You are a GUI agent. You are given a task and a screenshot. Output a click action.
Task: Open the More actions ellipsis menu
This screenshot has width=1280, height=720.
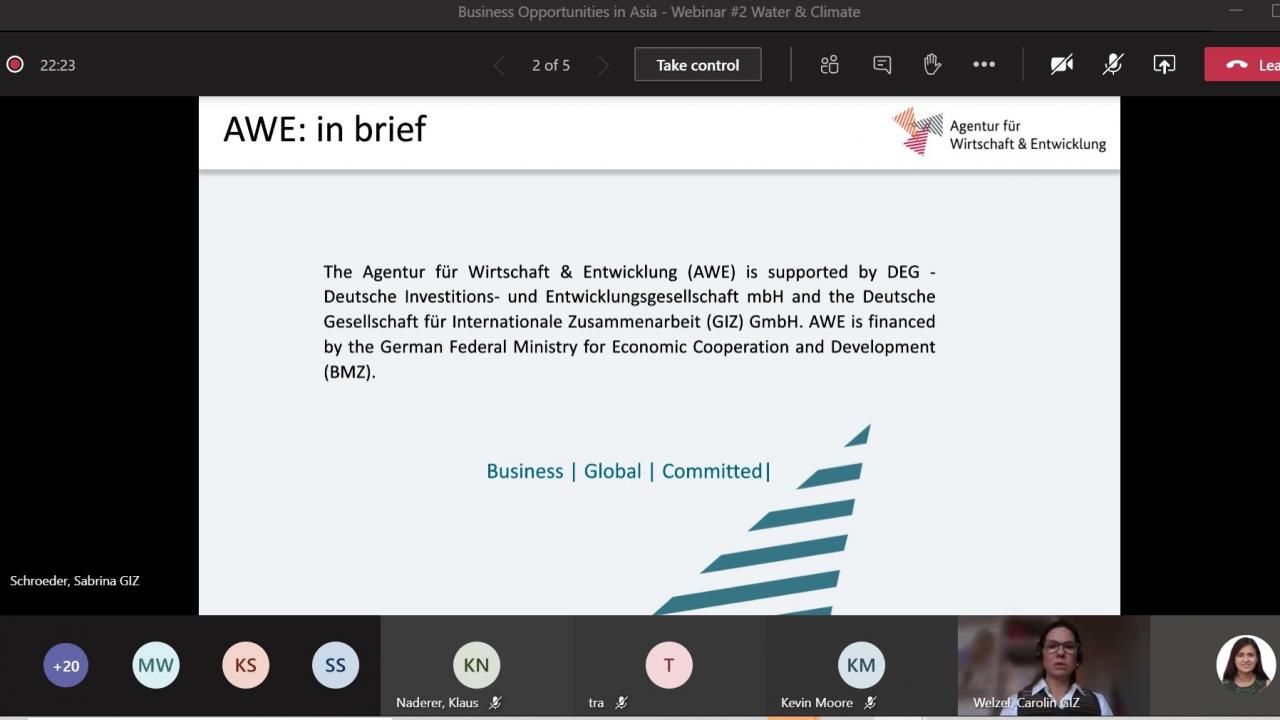click(x=984, y=65)
